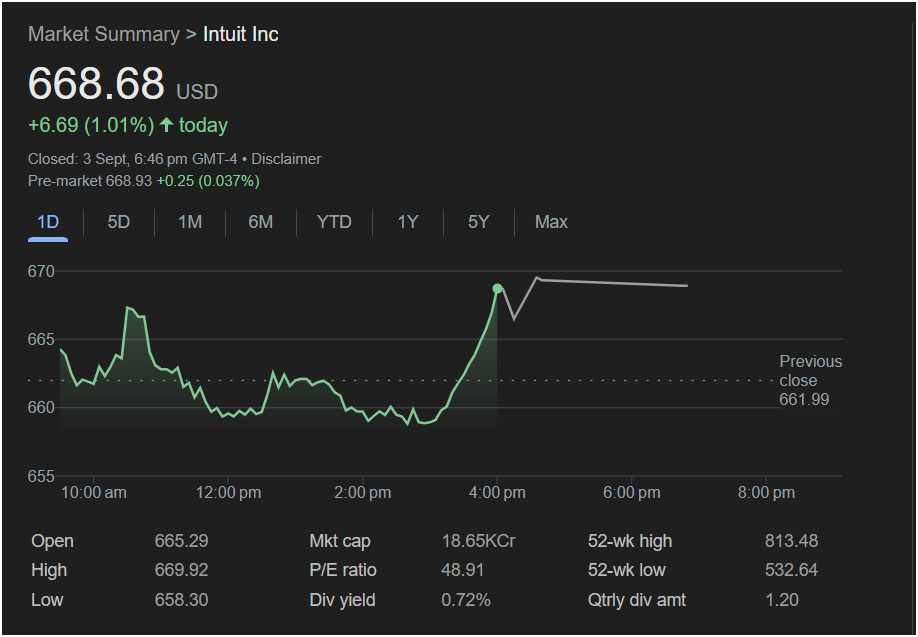Click the +6.69 (1.01%) change text
918x637 pixels.
[x=91, y=125]
